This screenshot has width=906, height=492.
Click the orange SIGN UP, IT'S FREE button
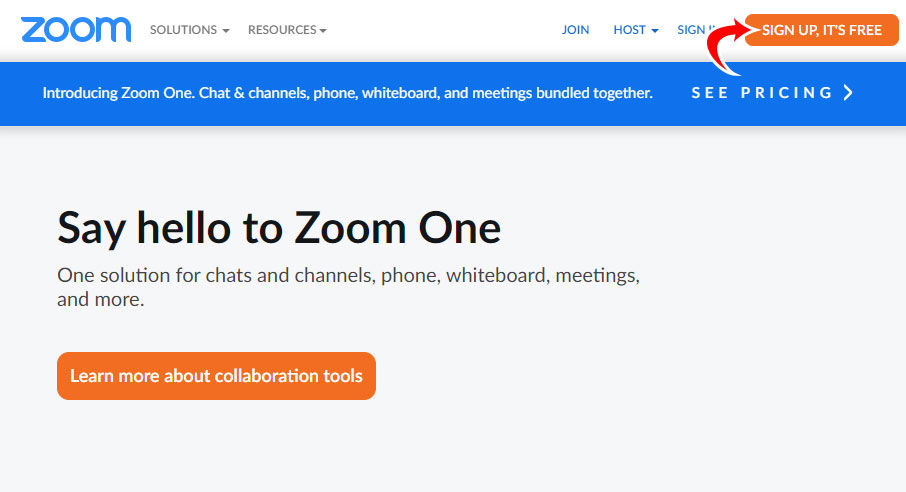point(822,30)
